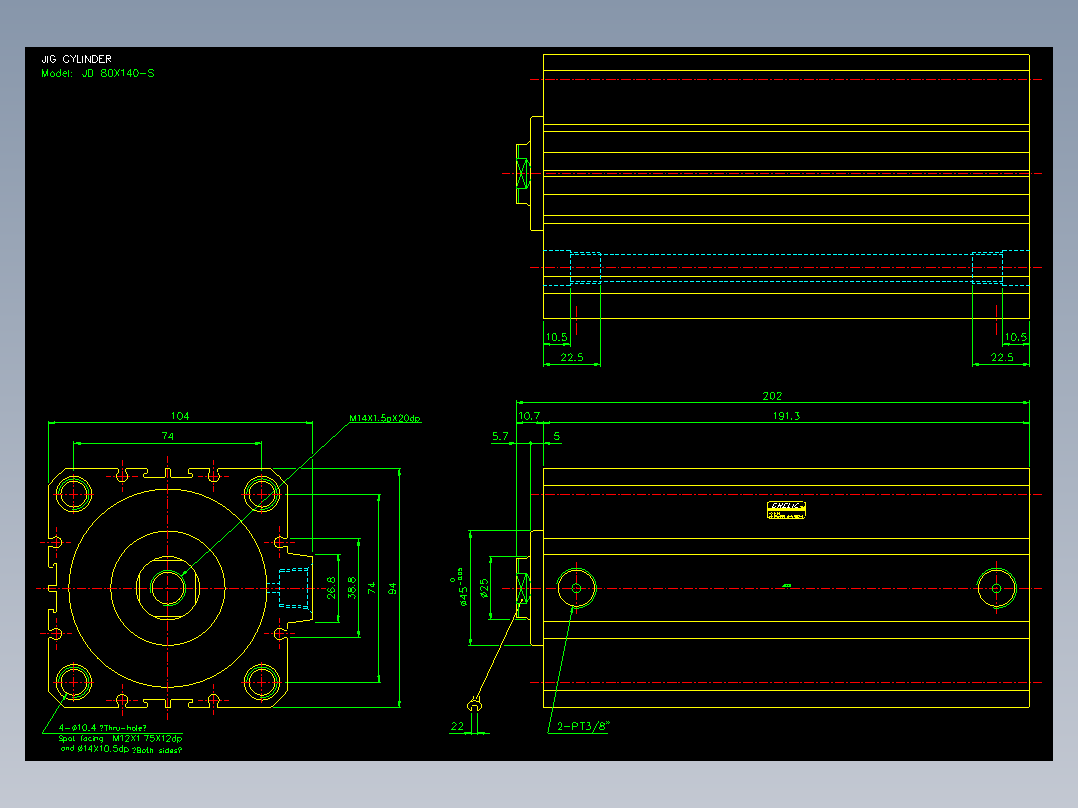Click the yellow nameplate on the cylinder body
The image size is (1078, 808).
pyautogui.click(x=786, y=510)
